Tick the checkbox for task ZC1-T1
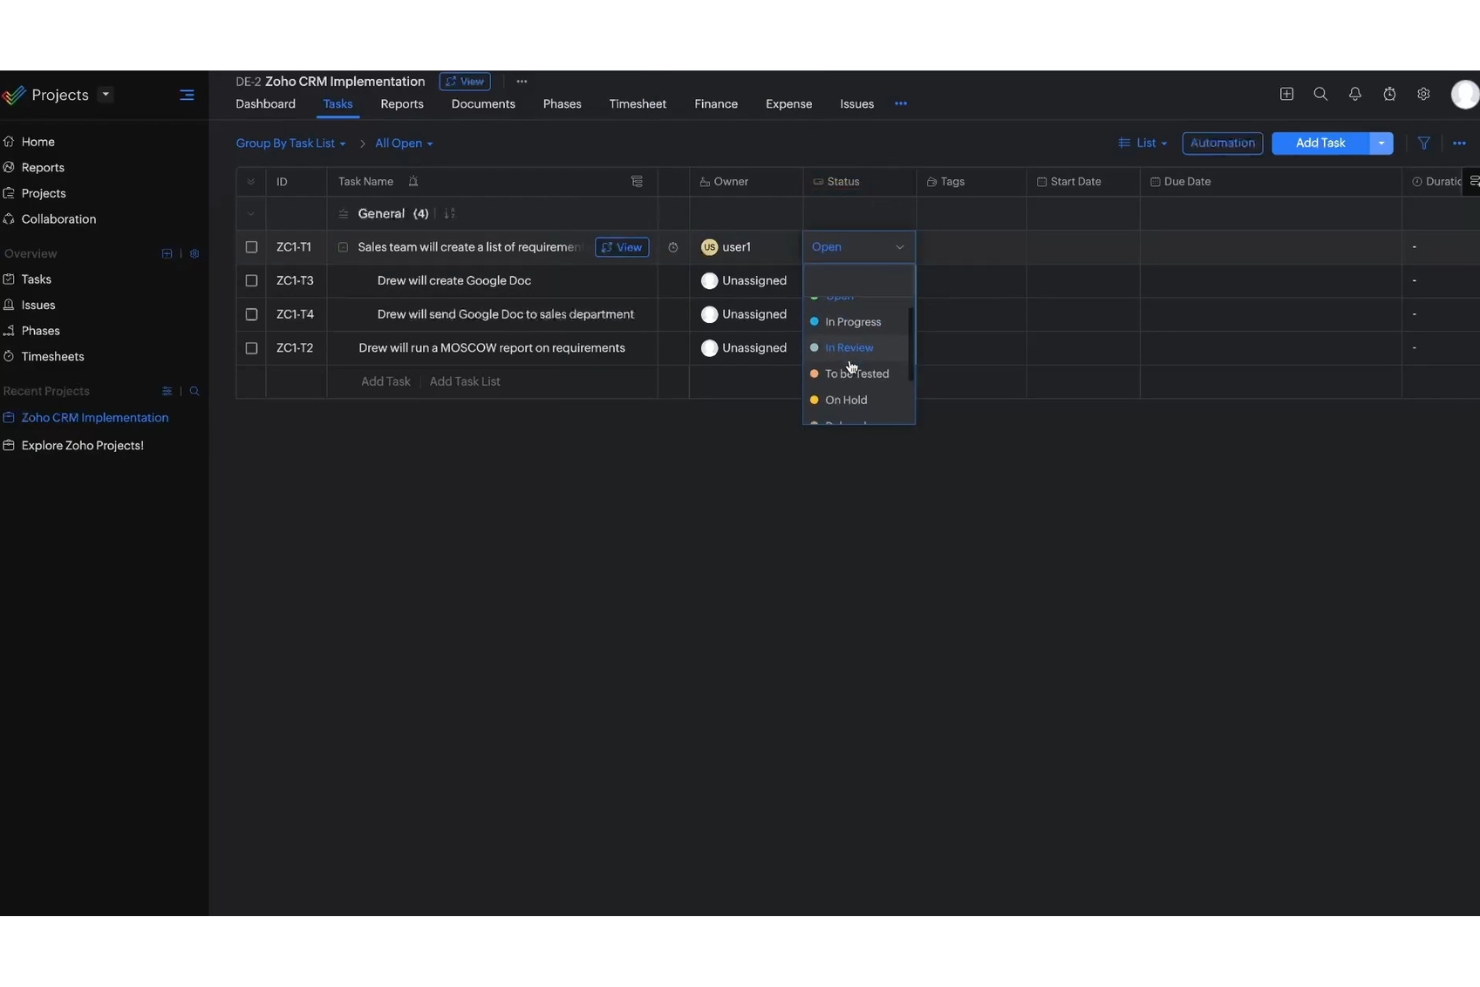The width and height of the screenshot is (1480, 987). click(251, 247)
